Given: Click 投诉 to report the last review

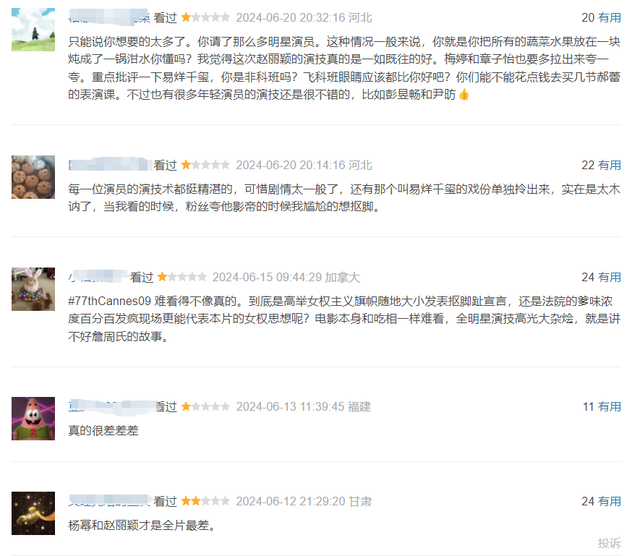Looking at the screenshot, I should click(x=609, y=543).
